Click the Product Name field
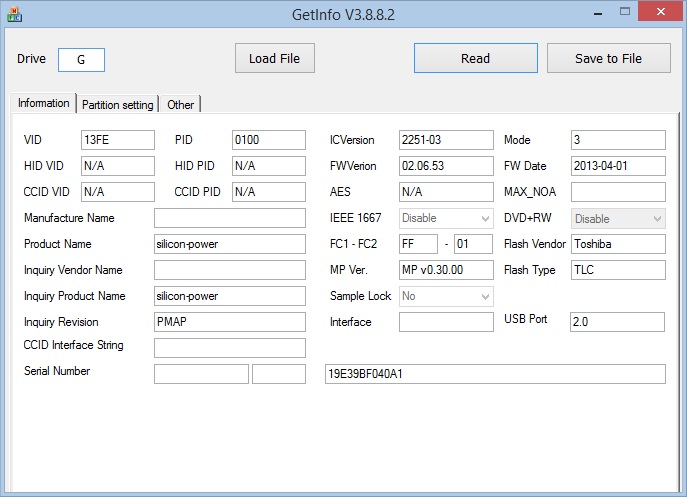Viewport: 687px width, 497px height. [x=230, y=244]
